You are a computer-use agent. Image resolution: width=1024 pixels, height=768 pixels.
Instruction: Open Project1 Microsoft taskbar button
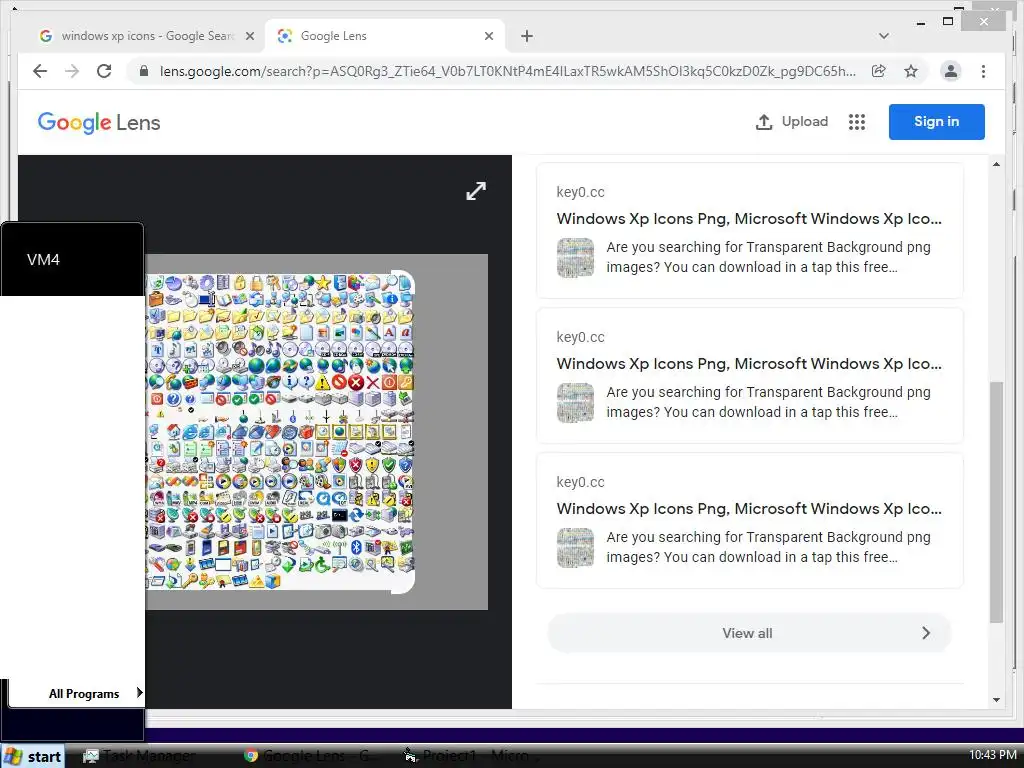[x=470, y=756]
